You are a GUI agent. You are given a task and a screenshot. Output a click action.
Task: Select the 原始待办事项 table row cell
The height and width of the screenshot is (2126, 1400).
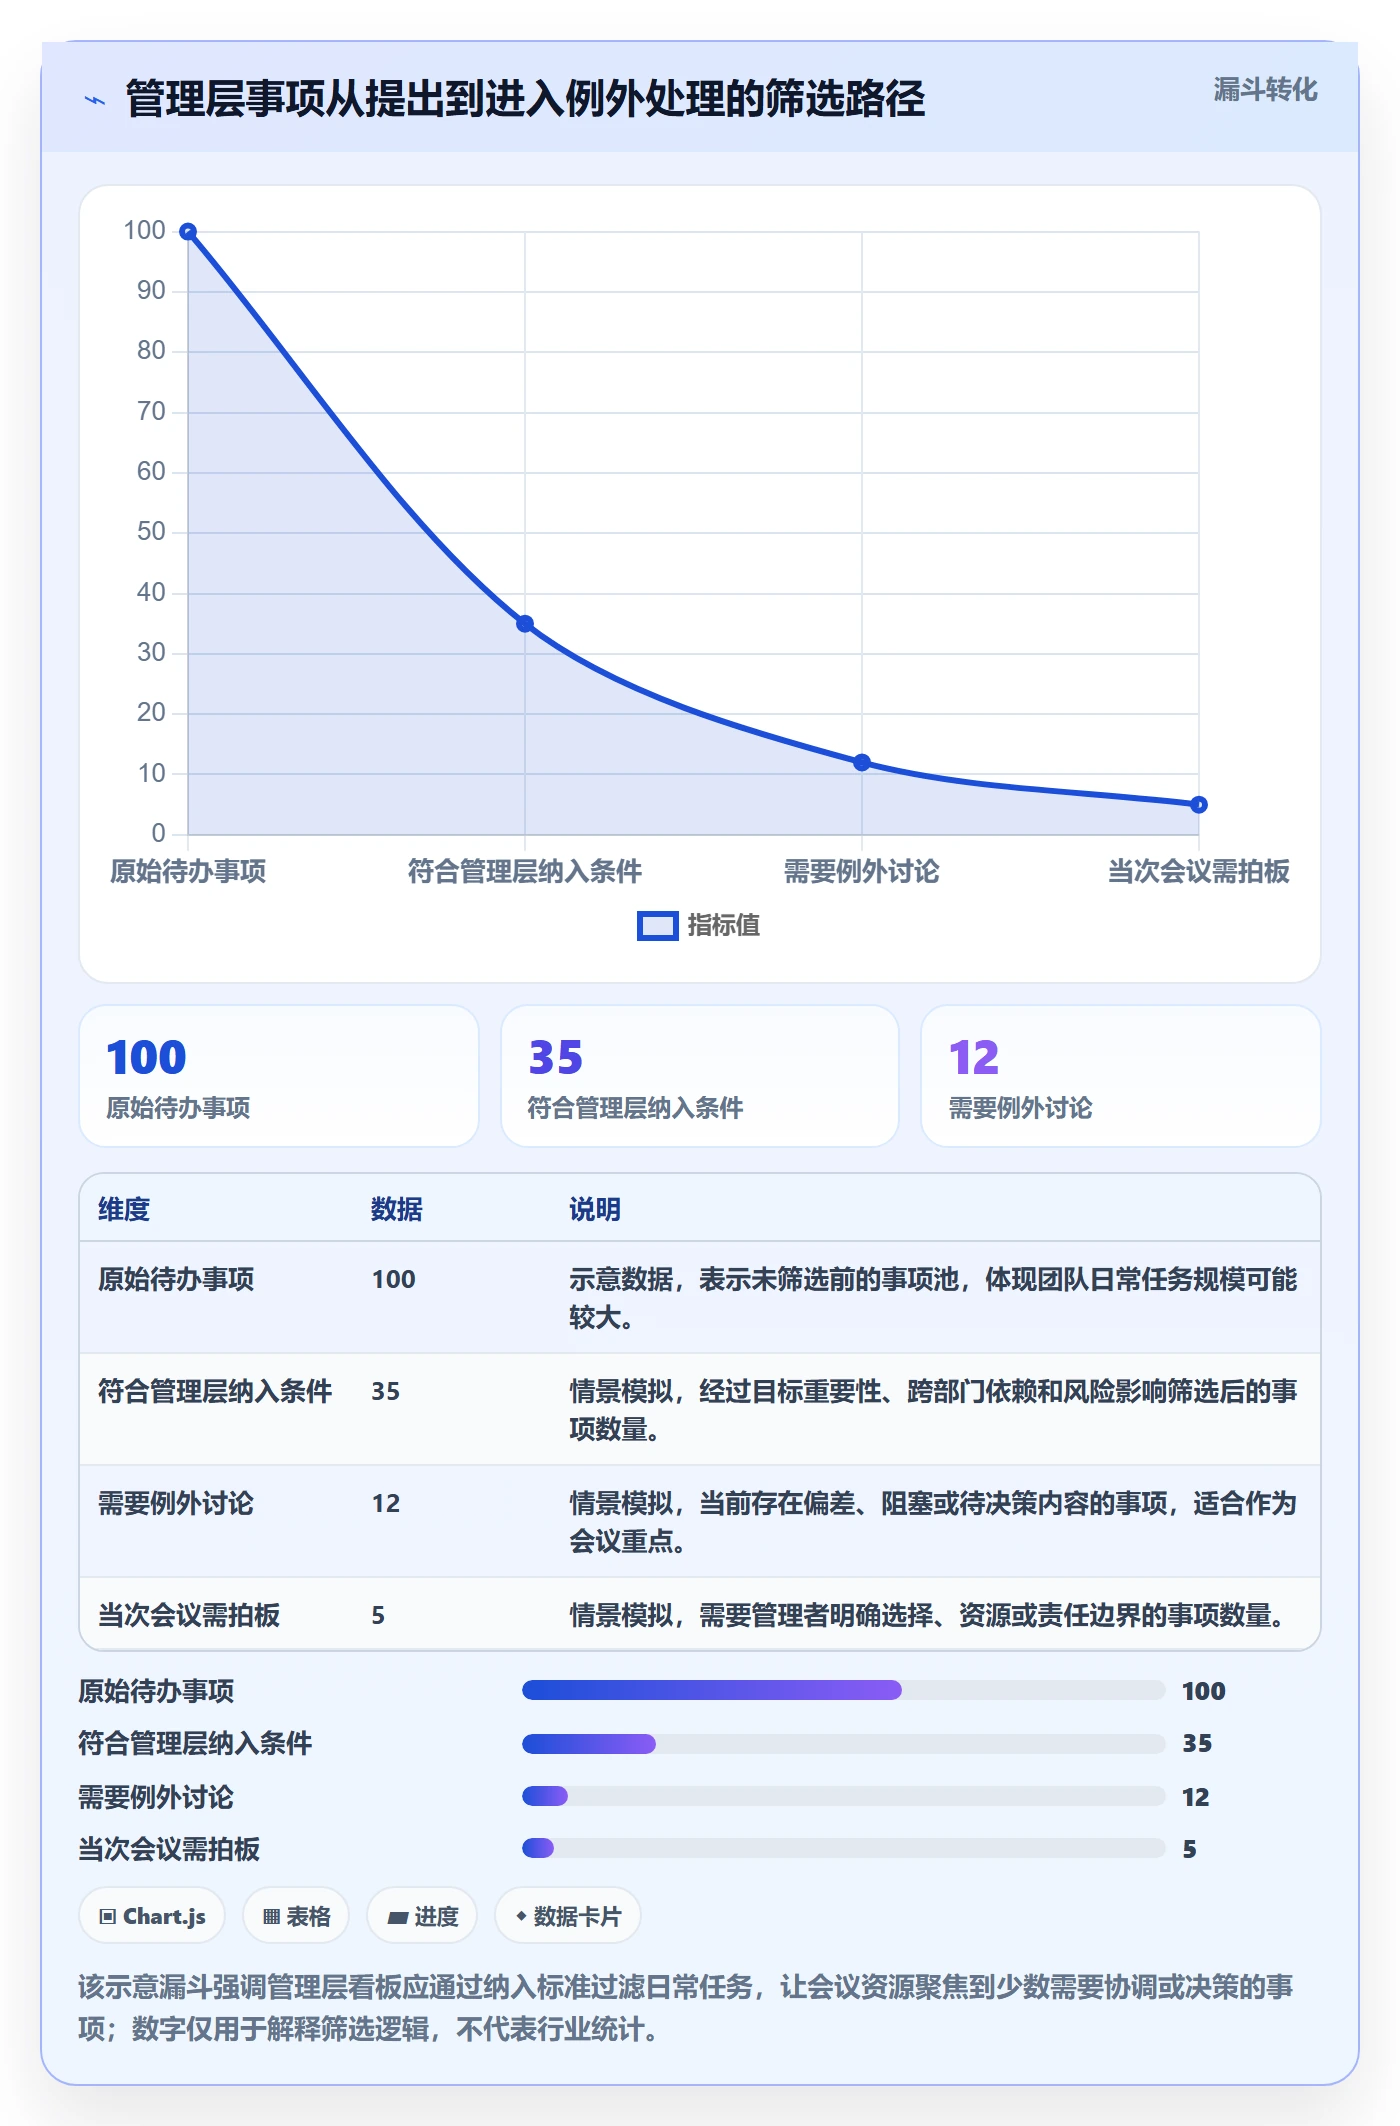(176, 1279)
